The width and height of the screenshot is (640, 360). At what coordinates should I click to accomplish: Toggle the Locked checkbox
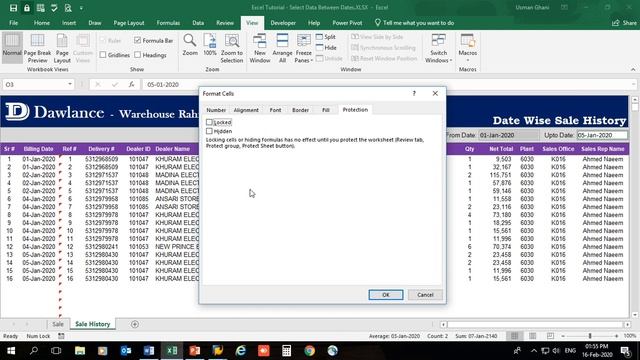209,122
